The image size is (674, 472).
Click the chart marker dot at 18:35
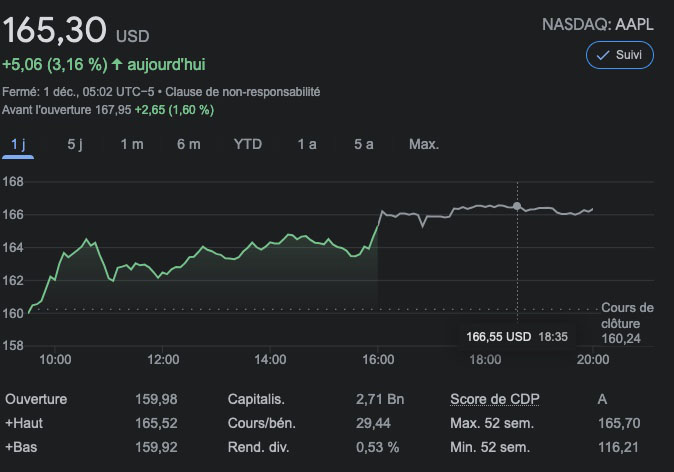click(x=517, y=206)
